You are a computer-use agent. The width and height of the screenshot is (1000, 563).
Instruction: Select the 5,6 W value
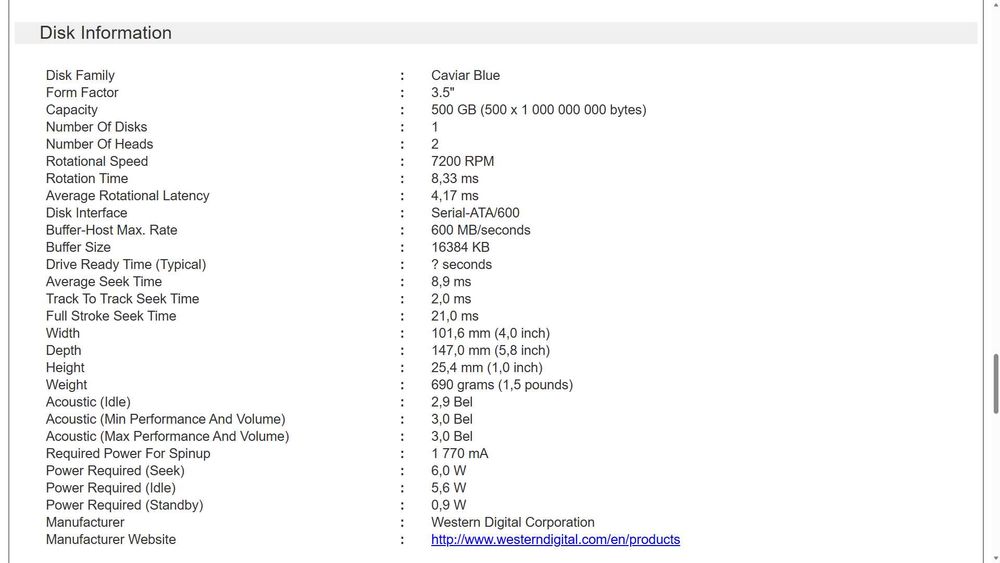click(x=448, y=488)
